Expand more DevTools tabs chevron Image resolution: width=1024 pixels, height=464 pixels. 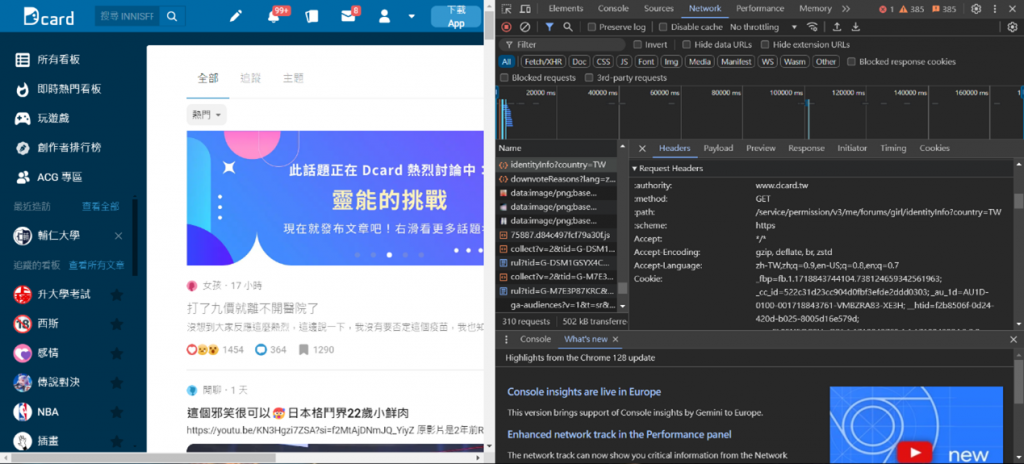pos(846,8)
